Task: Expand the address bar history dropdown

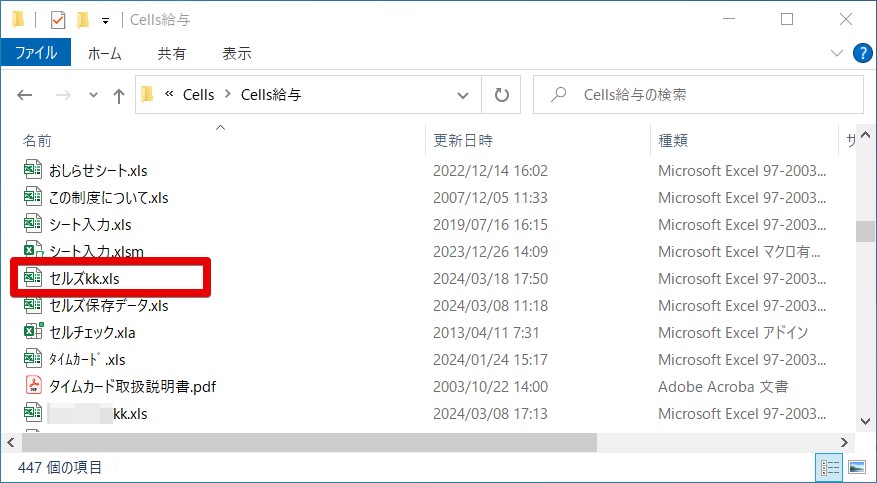Action: [463, 96]
